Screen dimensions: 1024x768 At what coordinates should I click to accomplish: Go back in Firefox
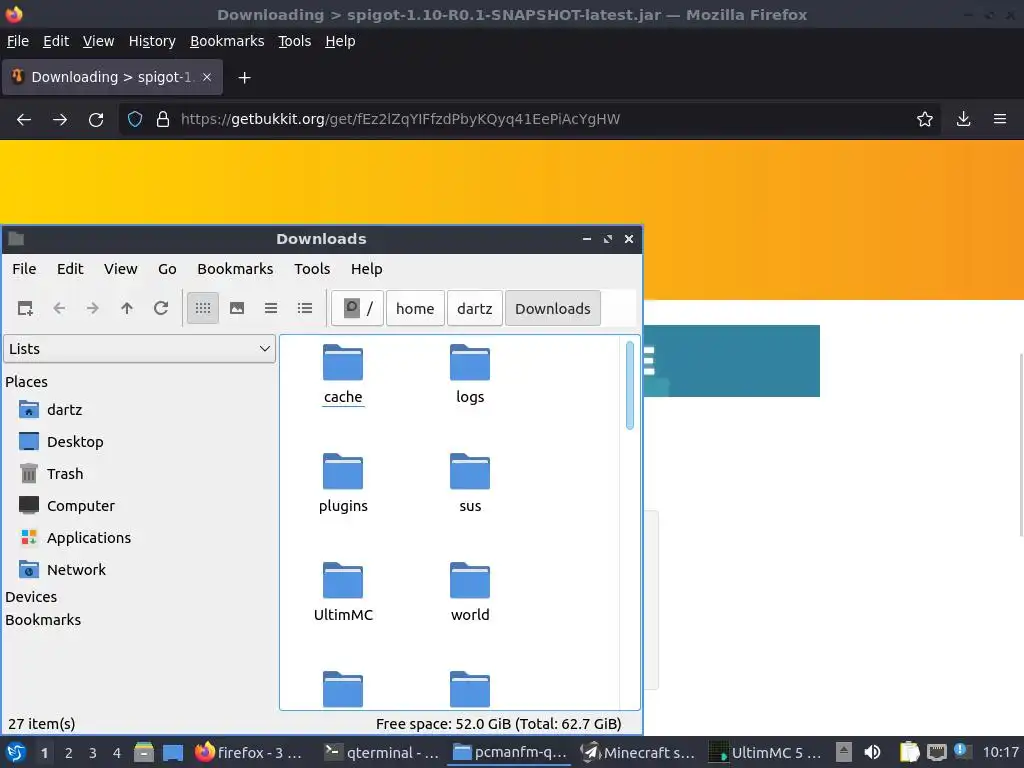24,120
